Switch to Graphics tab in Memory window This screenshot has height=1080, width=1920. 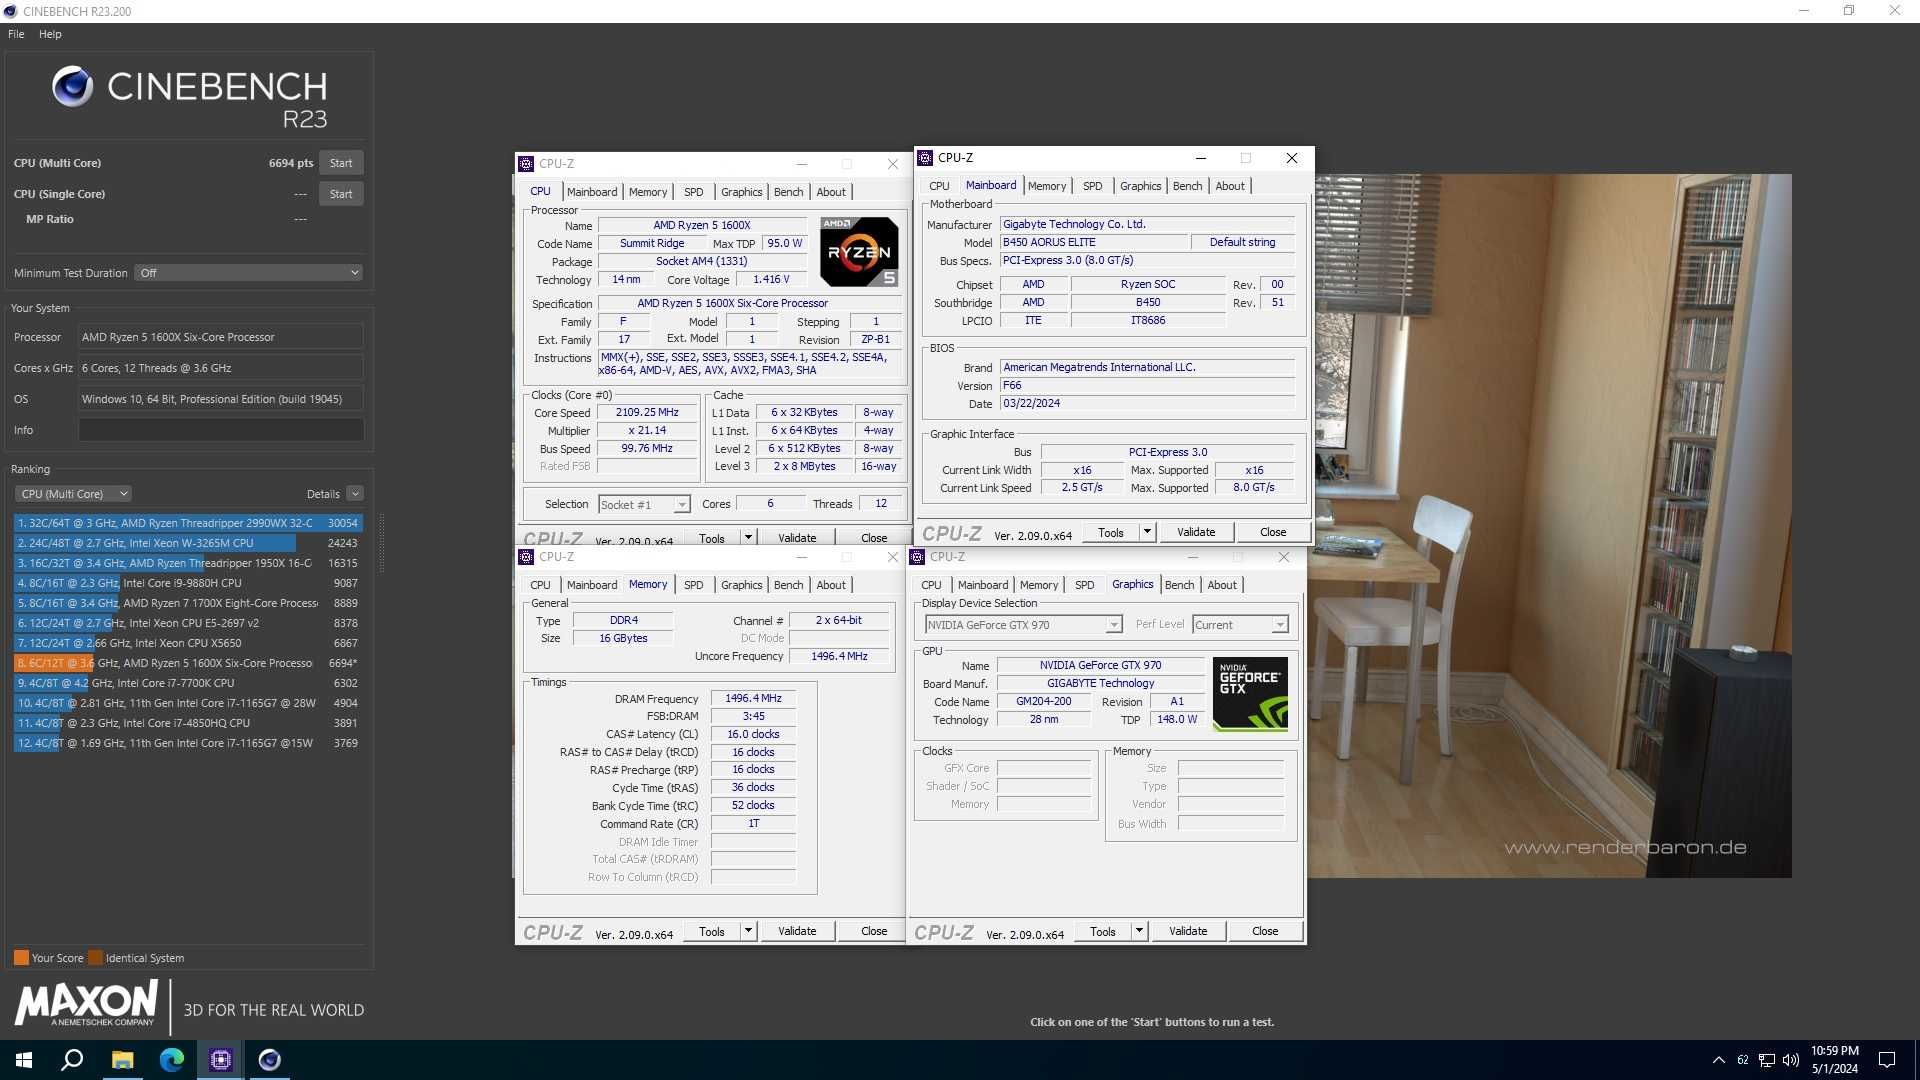(x=741, y=585)
